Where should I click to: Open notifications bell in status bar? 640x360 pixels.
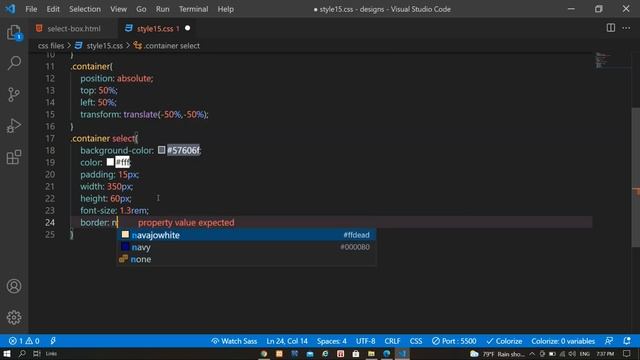[627, 341]
